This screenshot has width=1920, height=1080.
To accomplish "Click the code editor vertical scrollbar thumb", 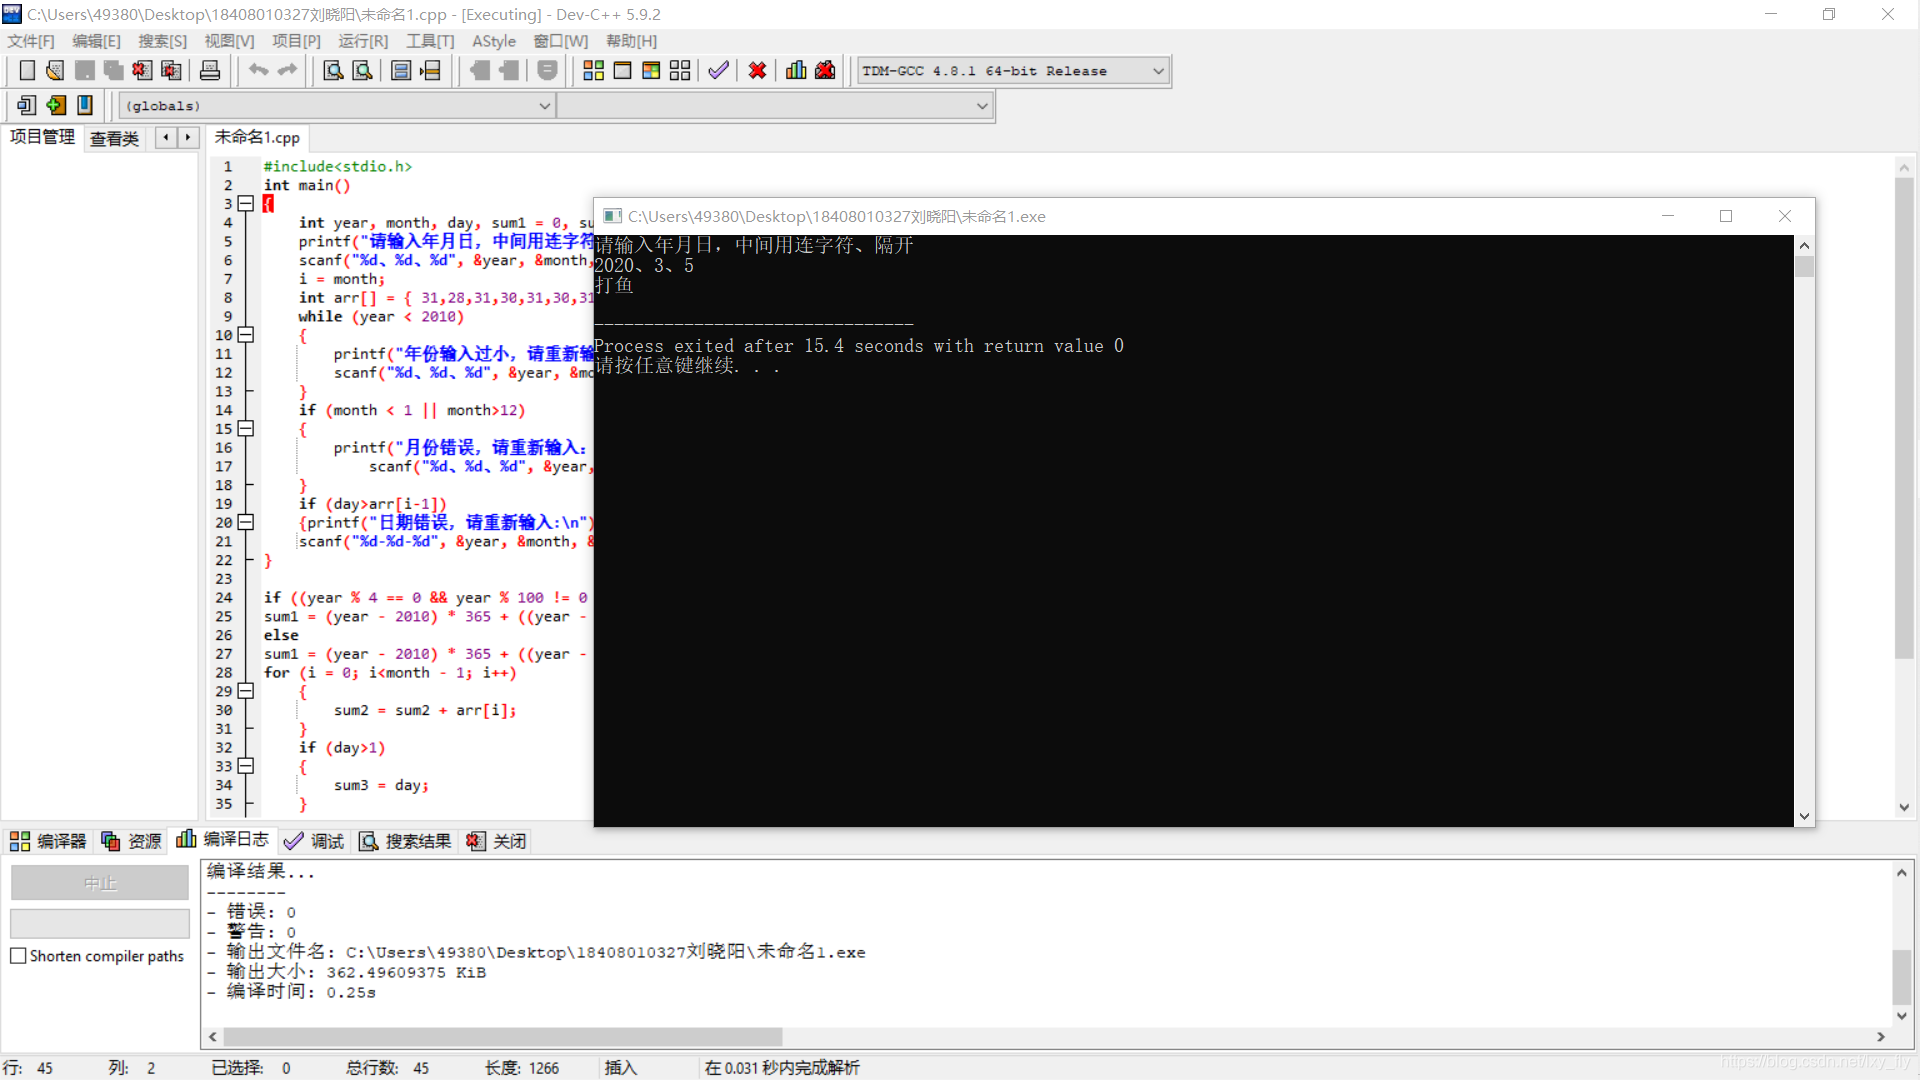I will coord(1904,418).
